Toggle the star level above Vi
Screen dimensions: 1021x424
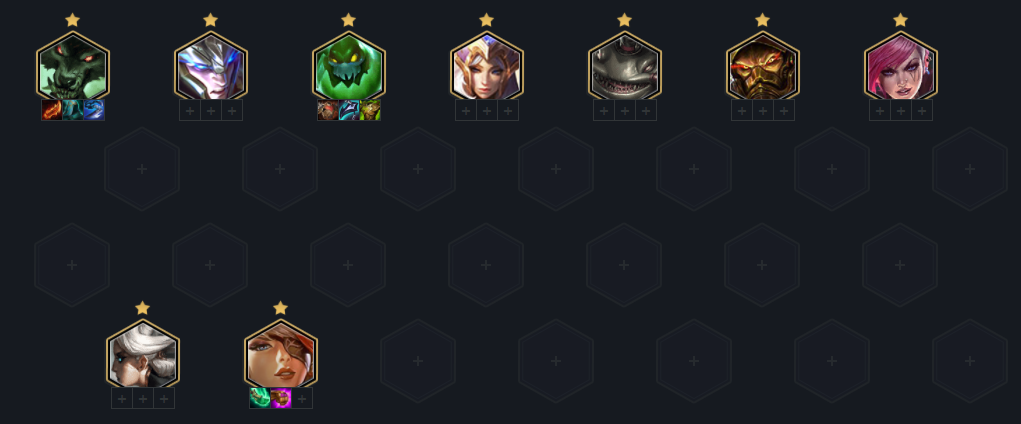tap(901, 20)
